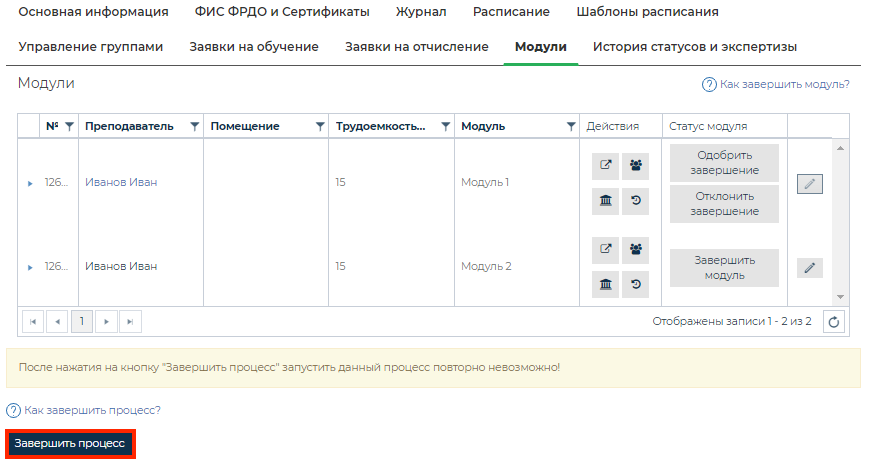
Task: Open Модуль 1 in external view
Action: [605, 166]
